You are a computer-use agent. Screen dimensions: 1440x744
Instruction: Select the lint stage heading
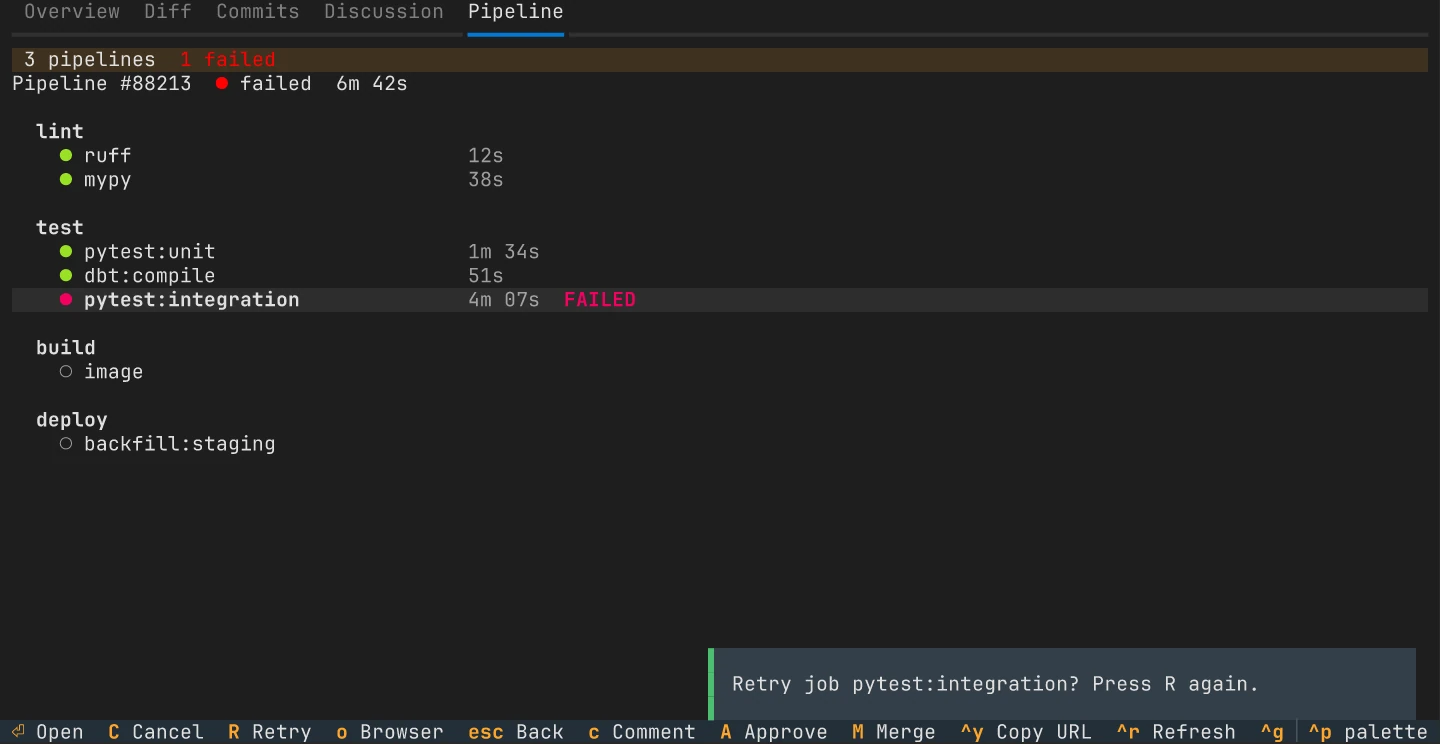(60, 131)
